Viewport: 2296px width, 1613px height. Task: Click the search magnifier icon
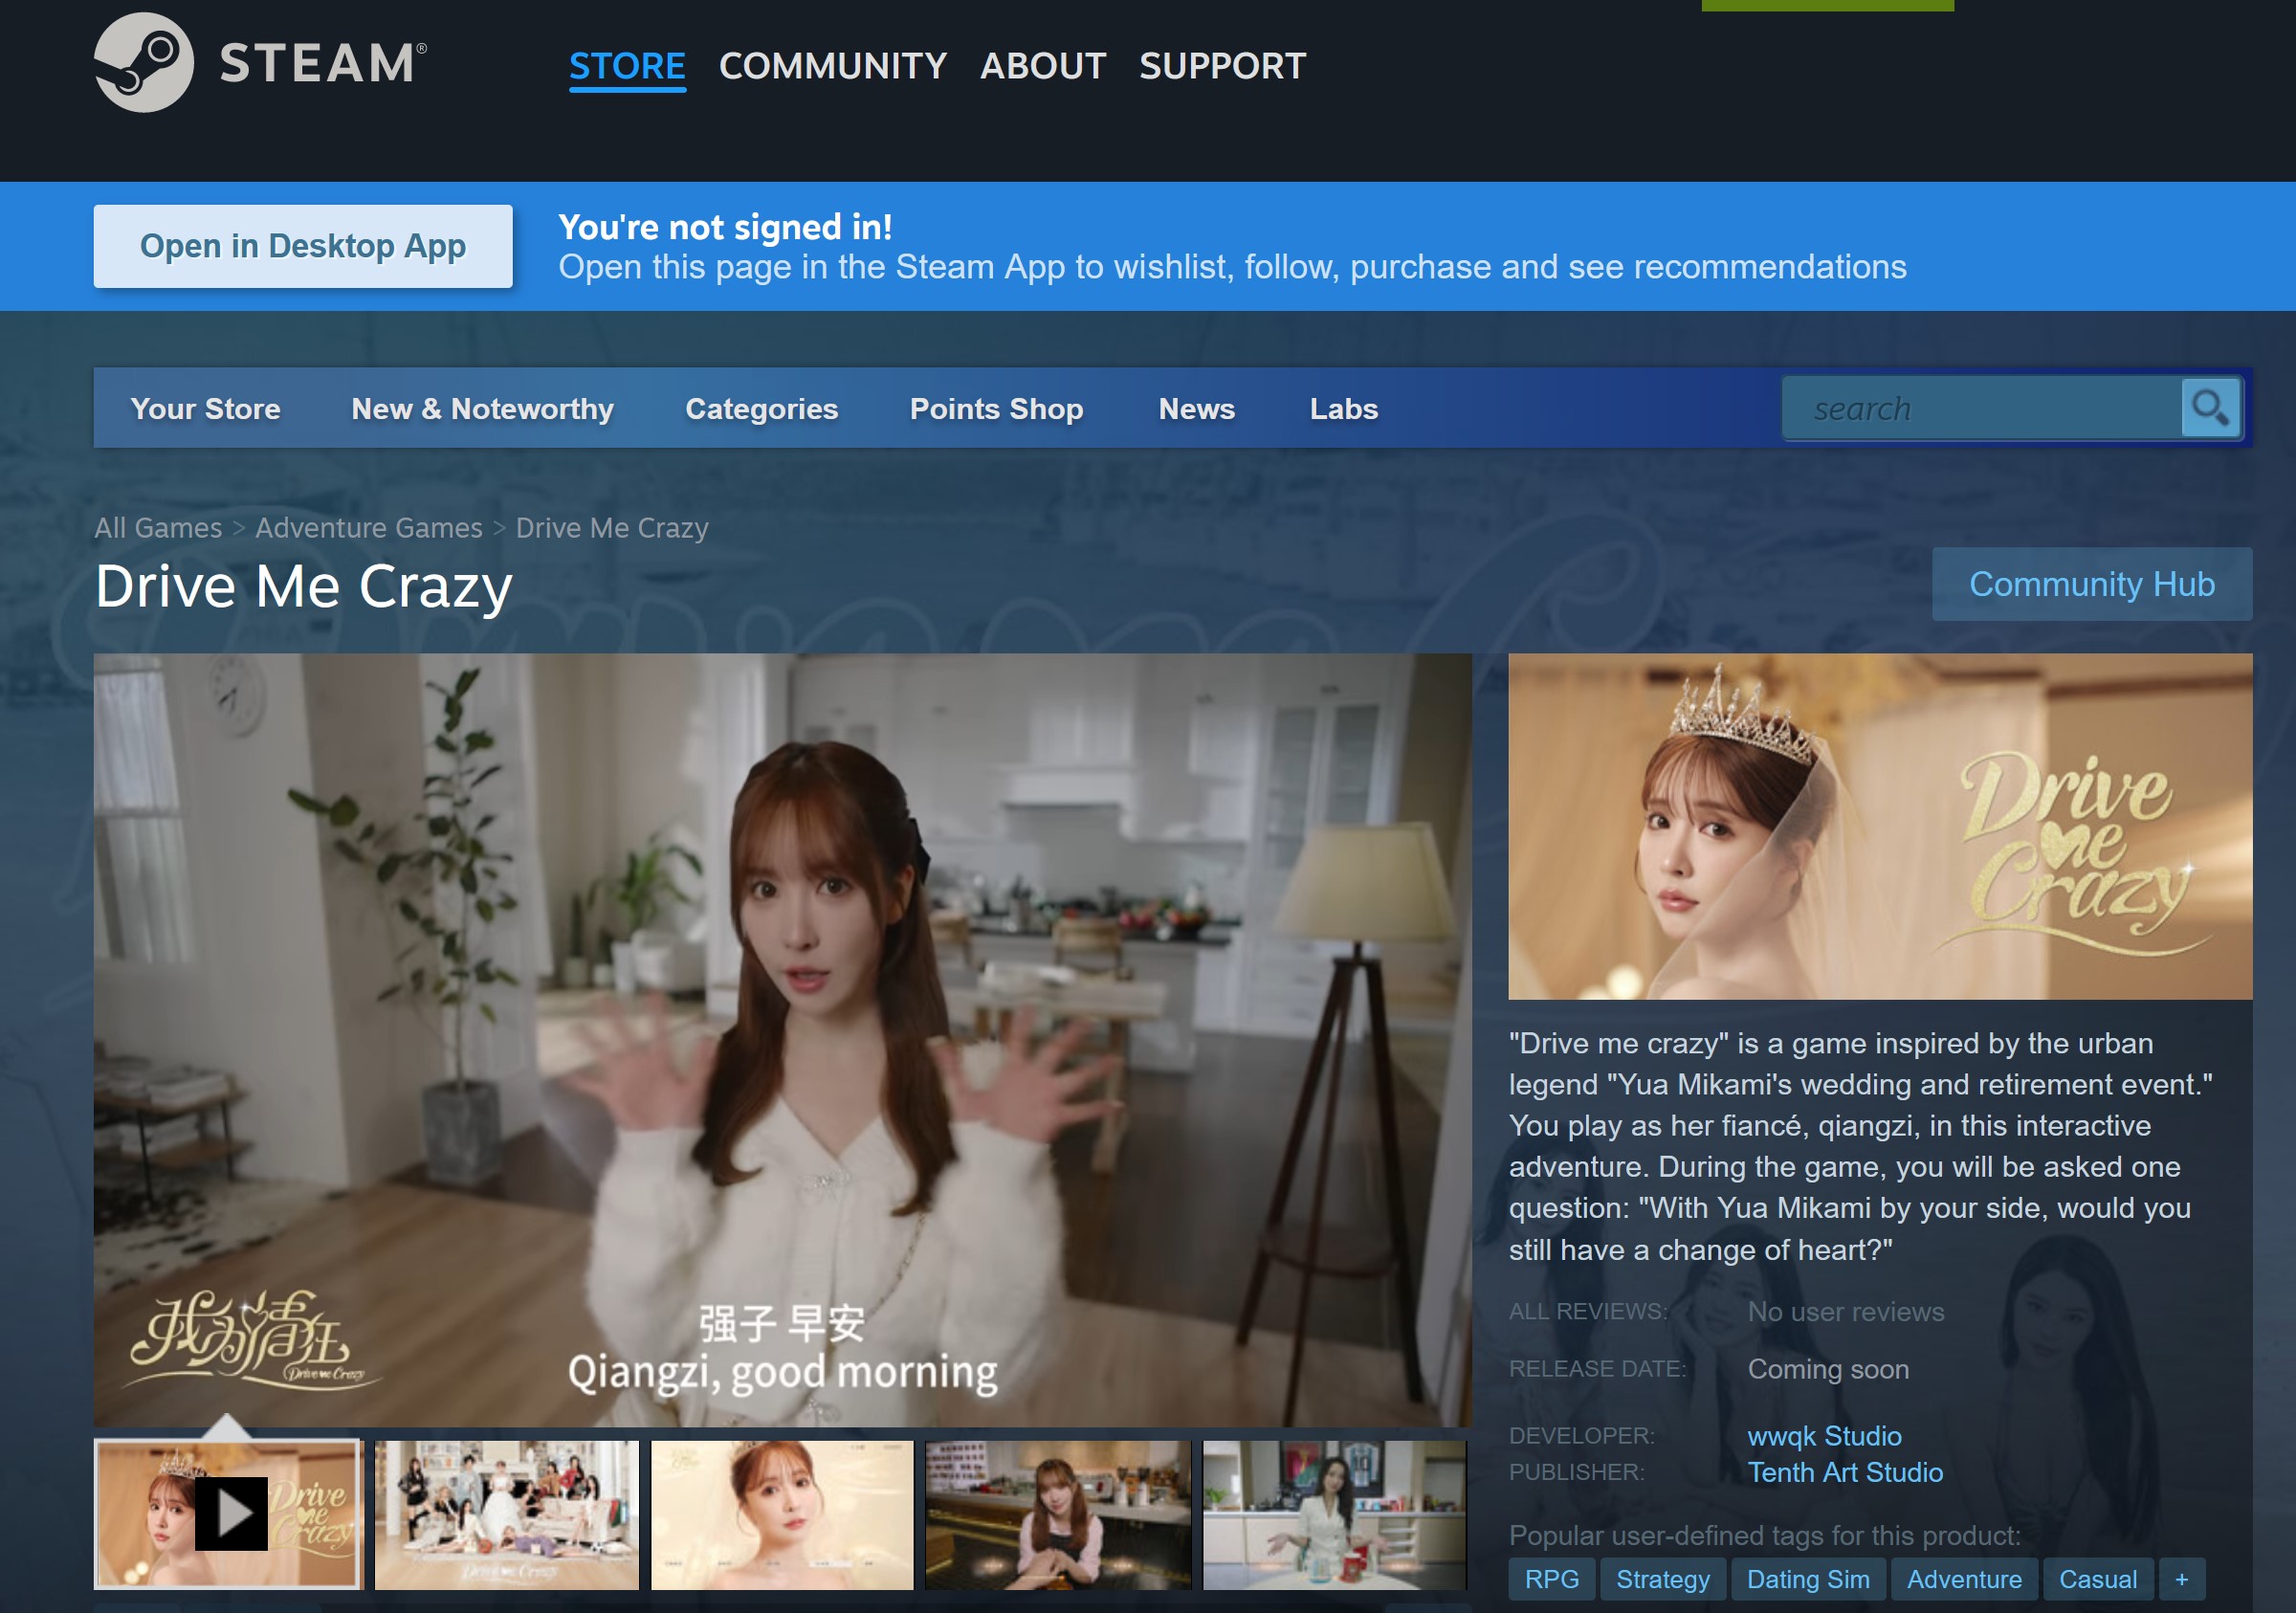[2210, 408]
